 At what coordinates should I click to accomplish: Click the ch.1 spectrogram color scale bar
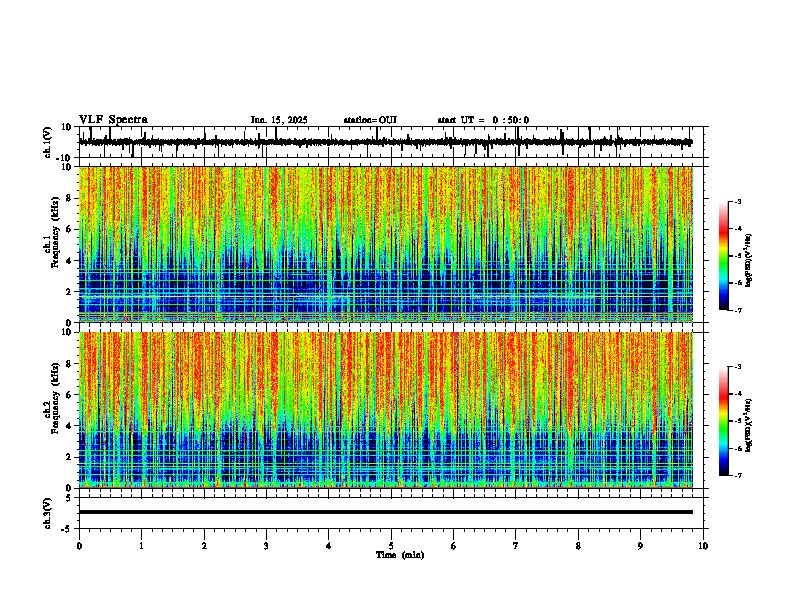tap(724, 256)
